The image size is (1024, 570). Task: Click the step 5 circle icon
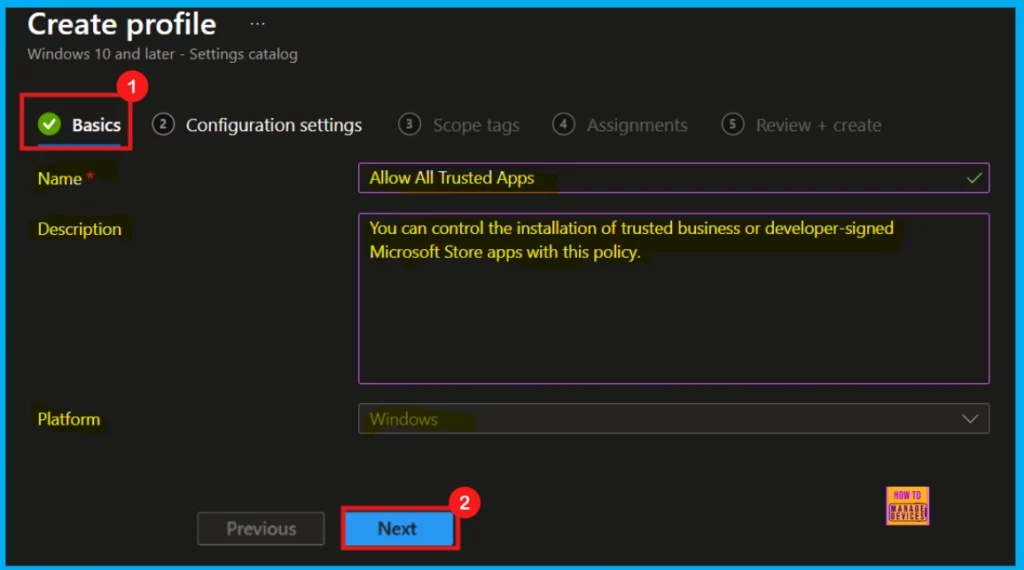click(732, 124)
